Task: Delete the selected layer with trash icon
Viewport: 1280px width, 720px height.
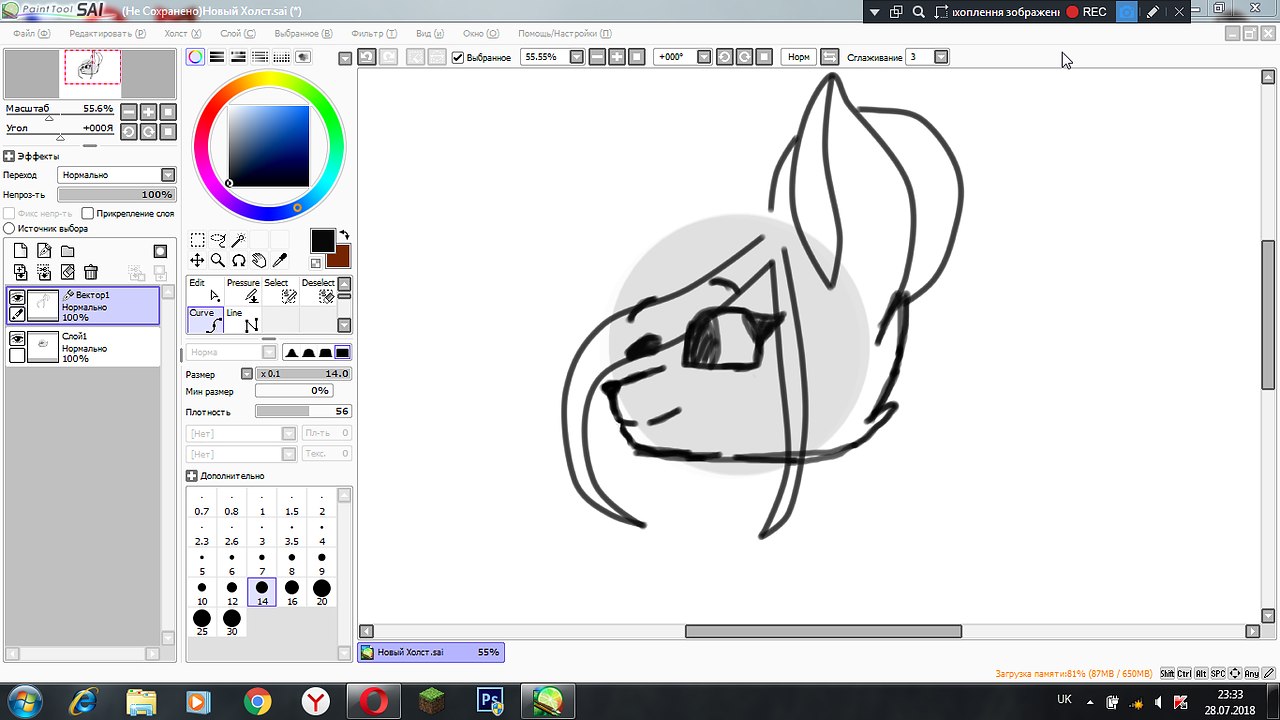Action: coord(90,272)
